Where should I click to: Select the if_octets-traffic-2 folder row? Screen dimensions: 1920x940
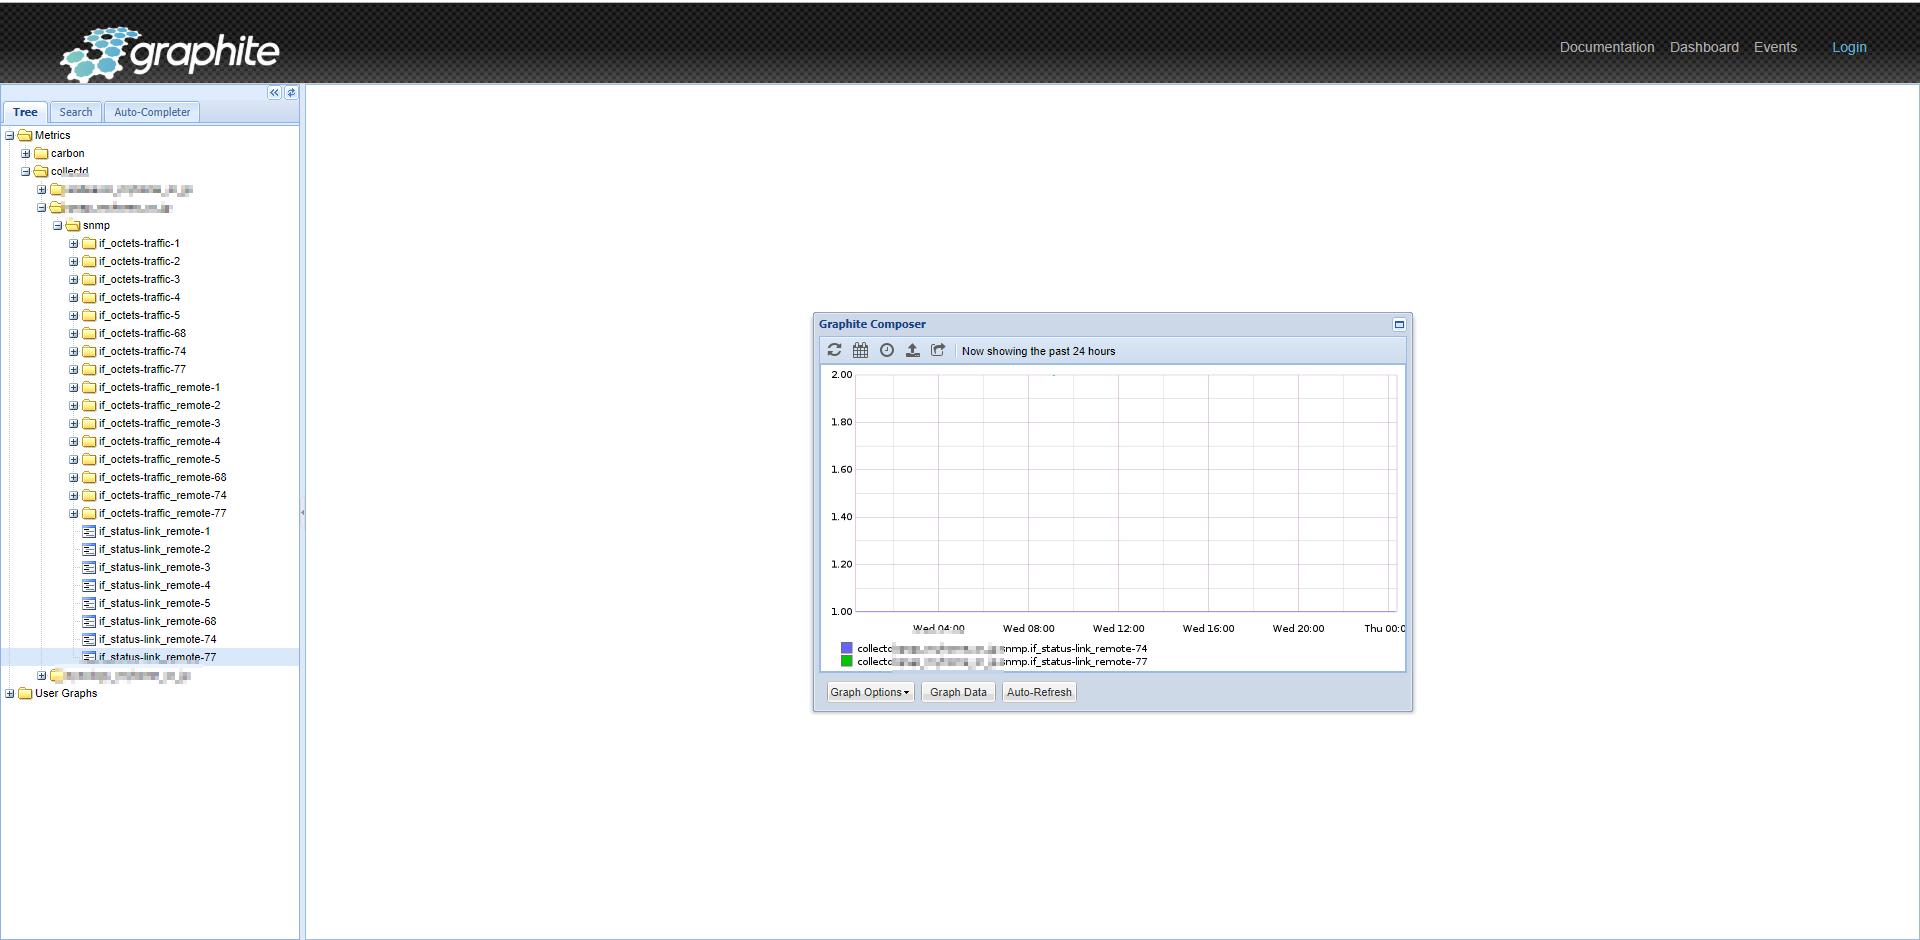coord(150,261)
